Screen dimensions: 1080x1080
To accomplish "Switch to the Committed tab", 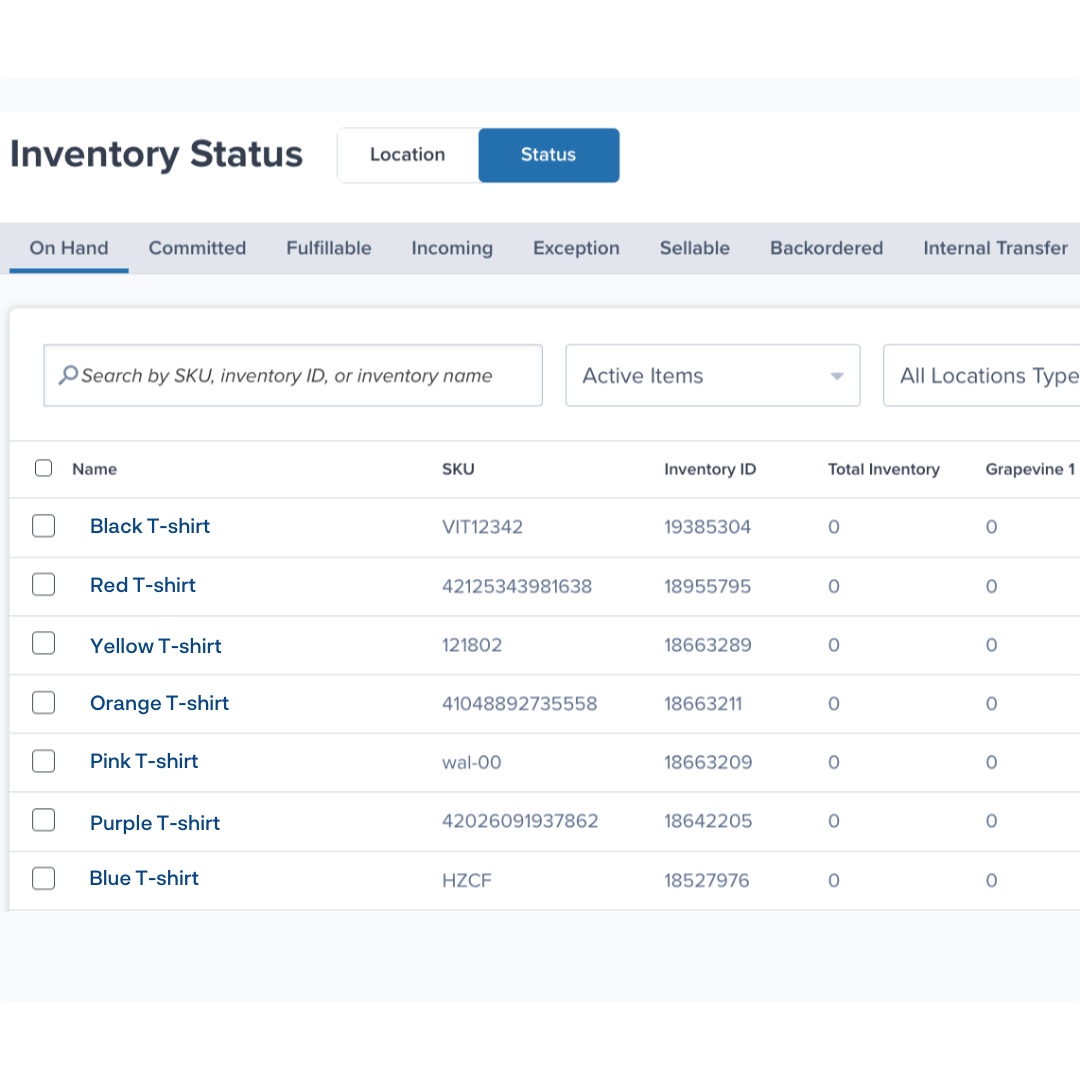I will 197,248.
